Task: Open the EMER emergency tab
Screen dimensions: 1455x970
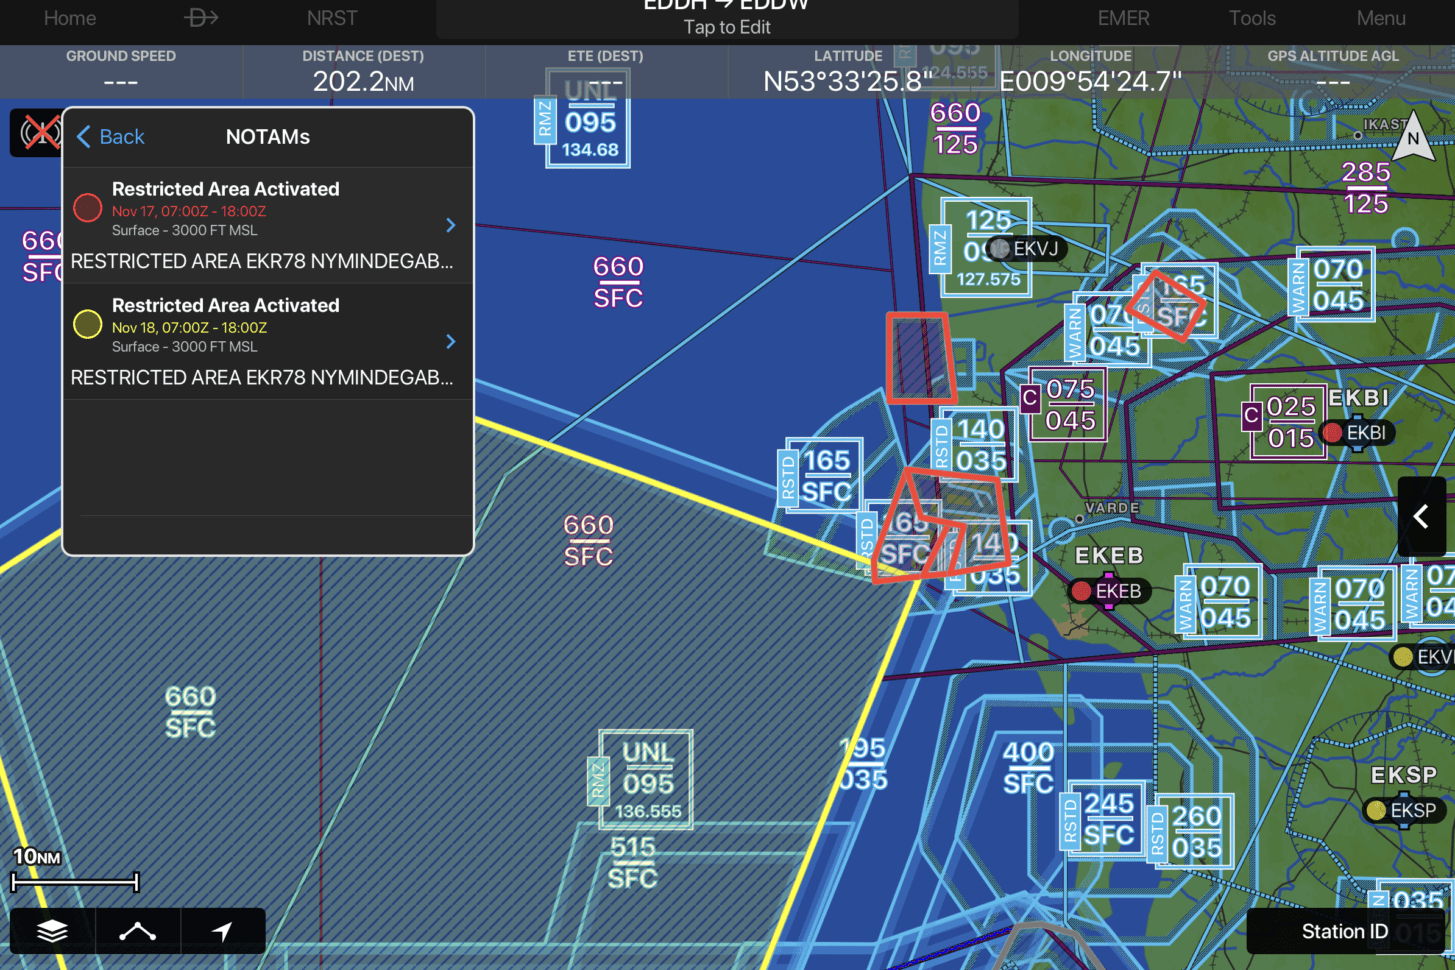Action: point(1123,18)
